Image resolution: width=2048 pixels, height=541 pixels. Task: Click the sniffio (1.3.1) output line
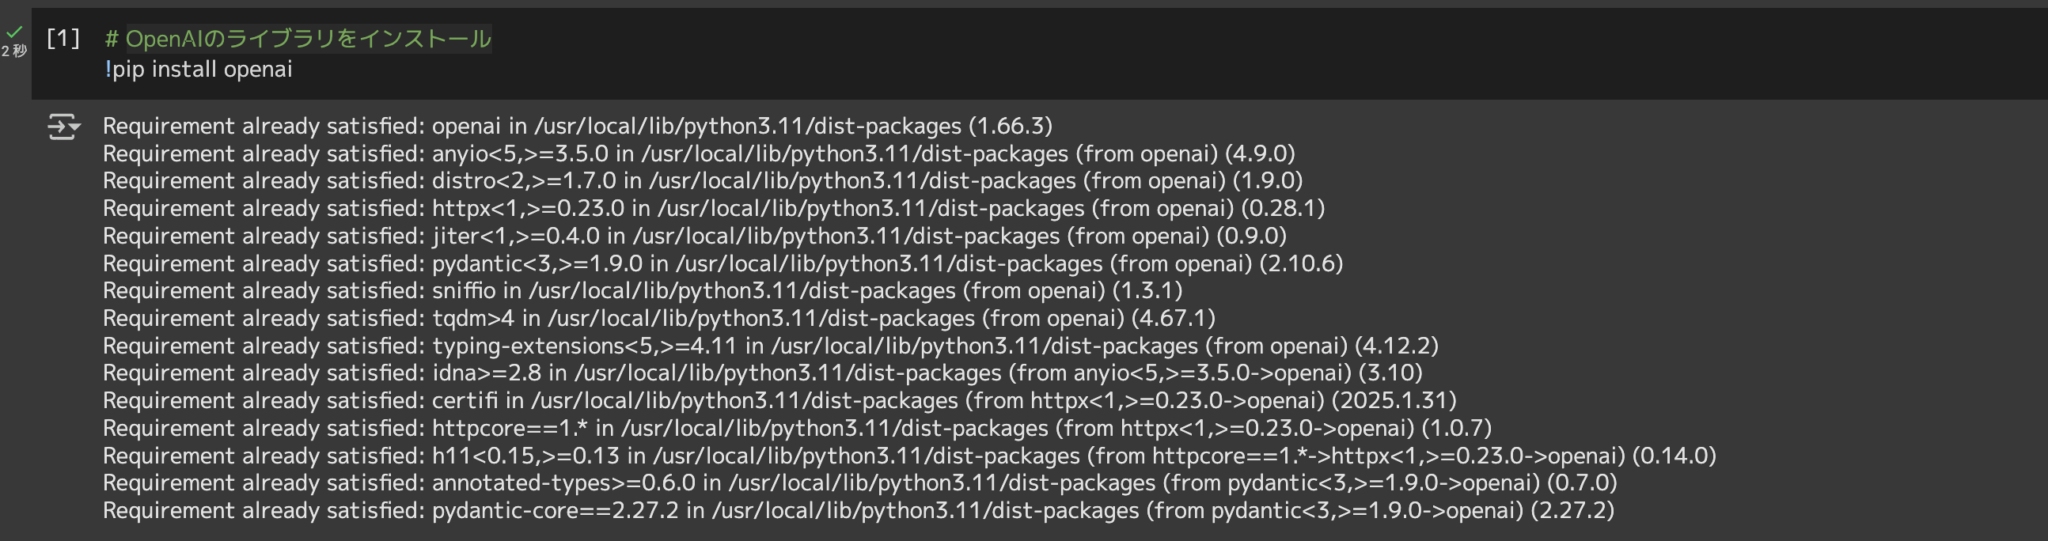(x=642, y=291)
